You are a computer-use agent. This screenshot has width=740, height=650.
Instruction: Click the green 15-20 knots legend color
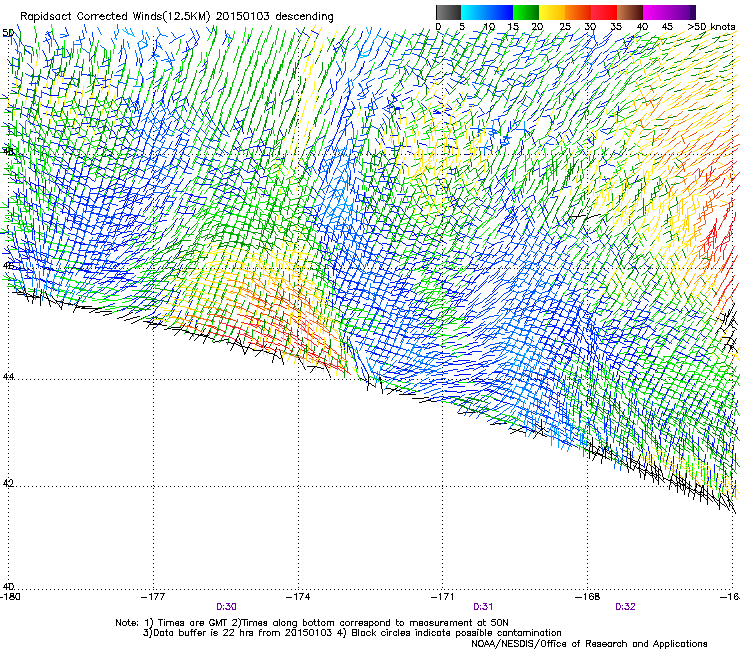[526, 12]
